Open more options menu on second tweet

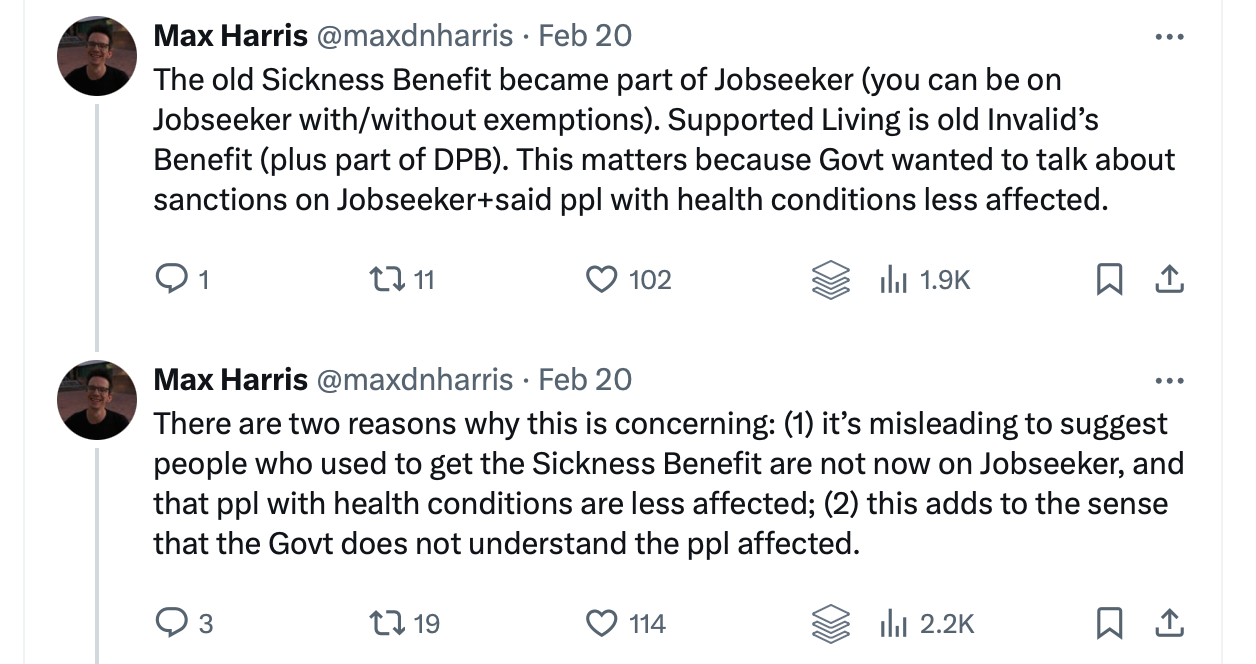click(1168, 380)
